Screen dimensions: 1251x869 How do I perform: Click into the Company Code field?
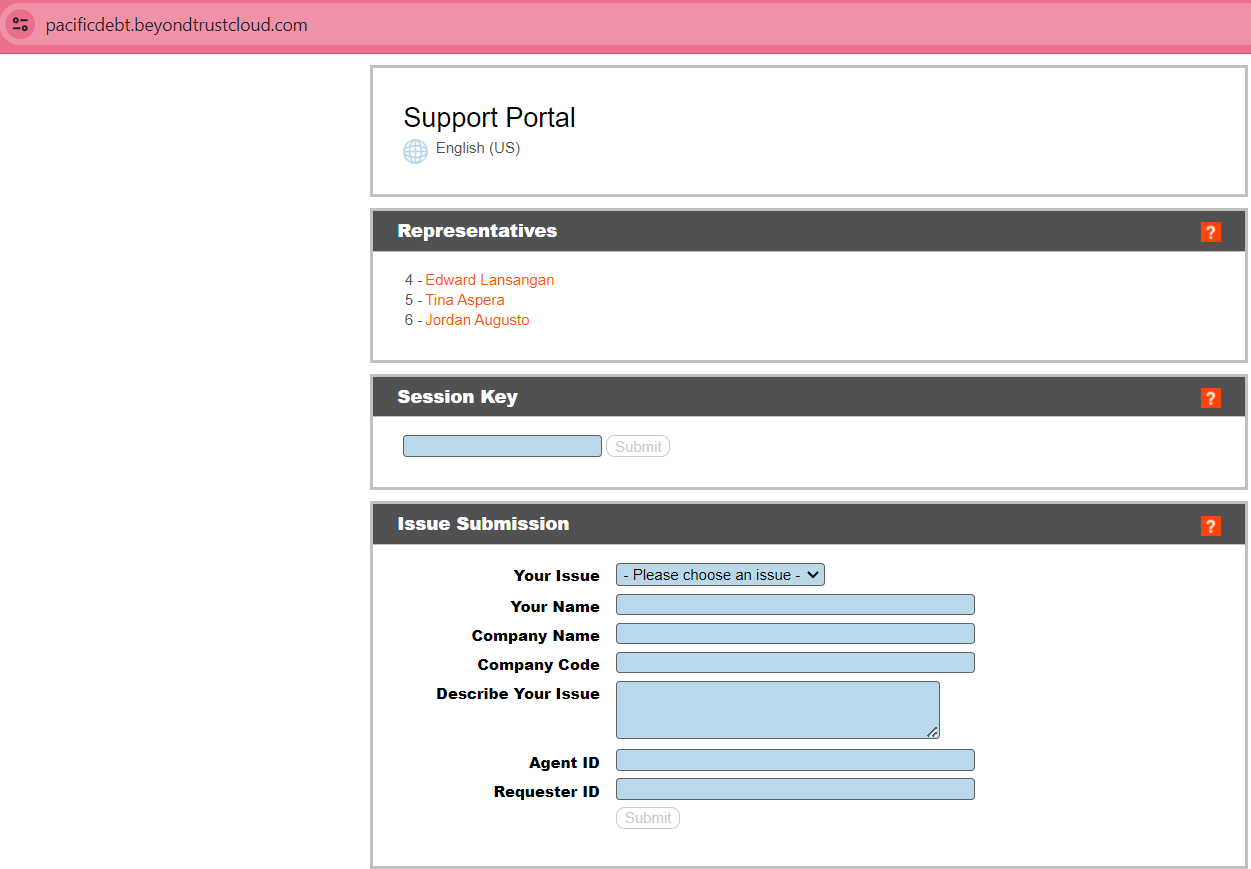click(795, 663)
